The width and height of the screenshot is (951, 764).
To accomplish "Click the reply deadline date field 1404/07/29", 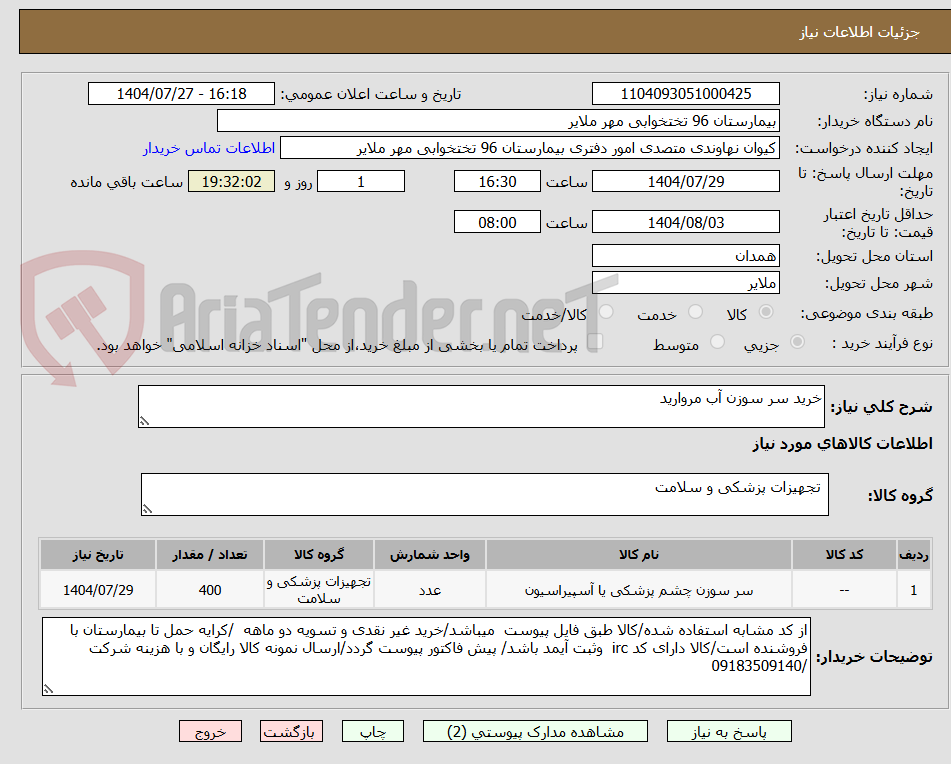I will (686, 181).
